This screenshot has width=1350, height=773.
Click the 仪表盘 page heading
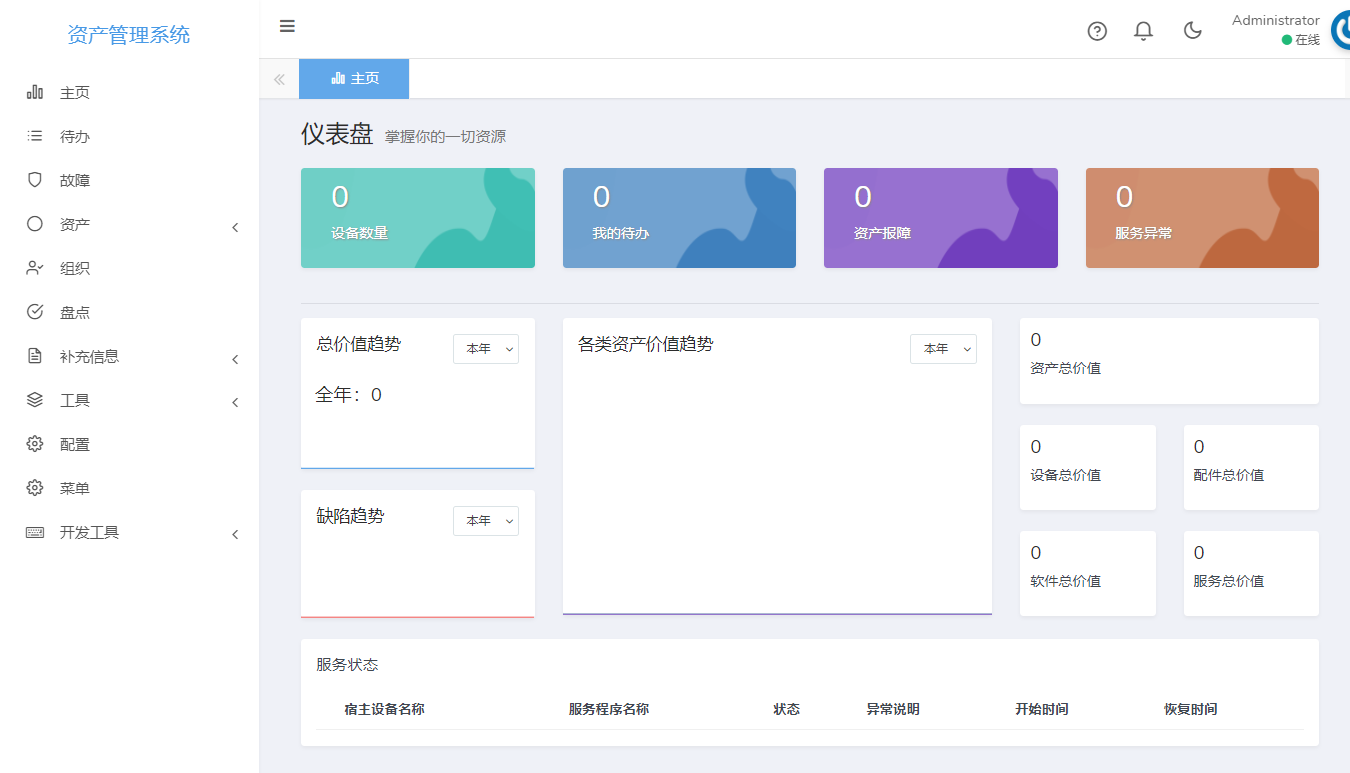[x=337, y=134]
